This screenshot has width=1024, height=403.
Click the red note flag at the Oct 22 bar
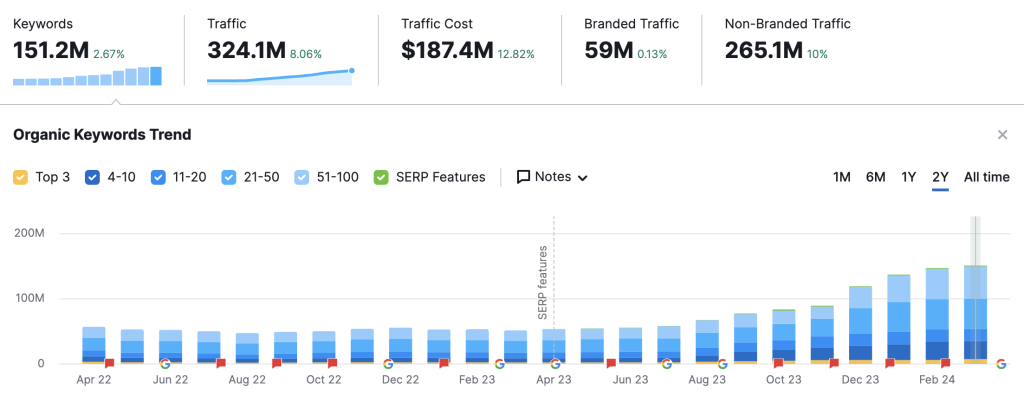tap(332, 364)
